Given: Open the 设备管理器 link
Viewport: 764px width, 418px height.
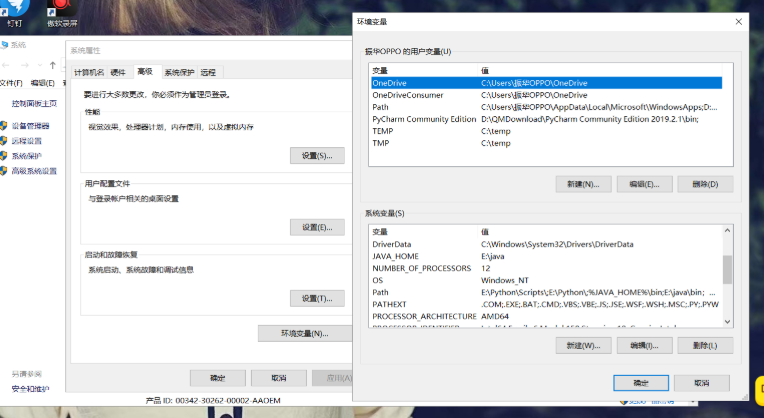Looking at the screenshot, I should point(30,126).
